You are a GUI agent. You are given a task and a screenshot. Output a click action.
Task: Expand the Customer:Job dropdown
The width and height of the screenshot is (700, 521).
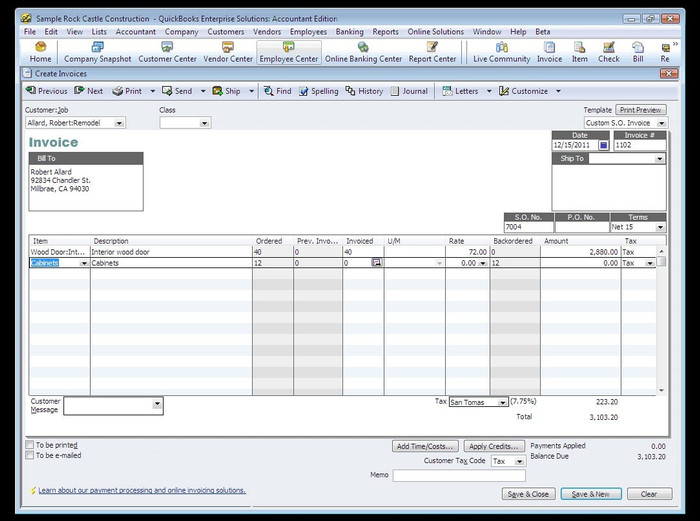120,123
